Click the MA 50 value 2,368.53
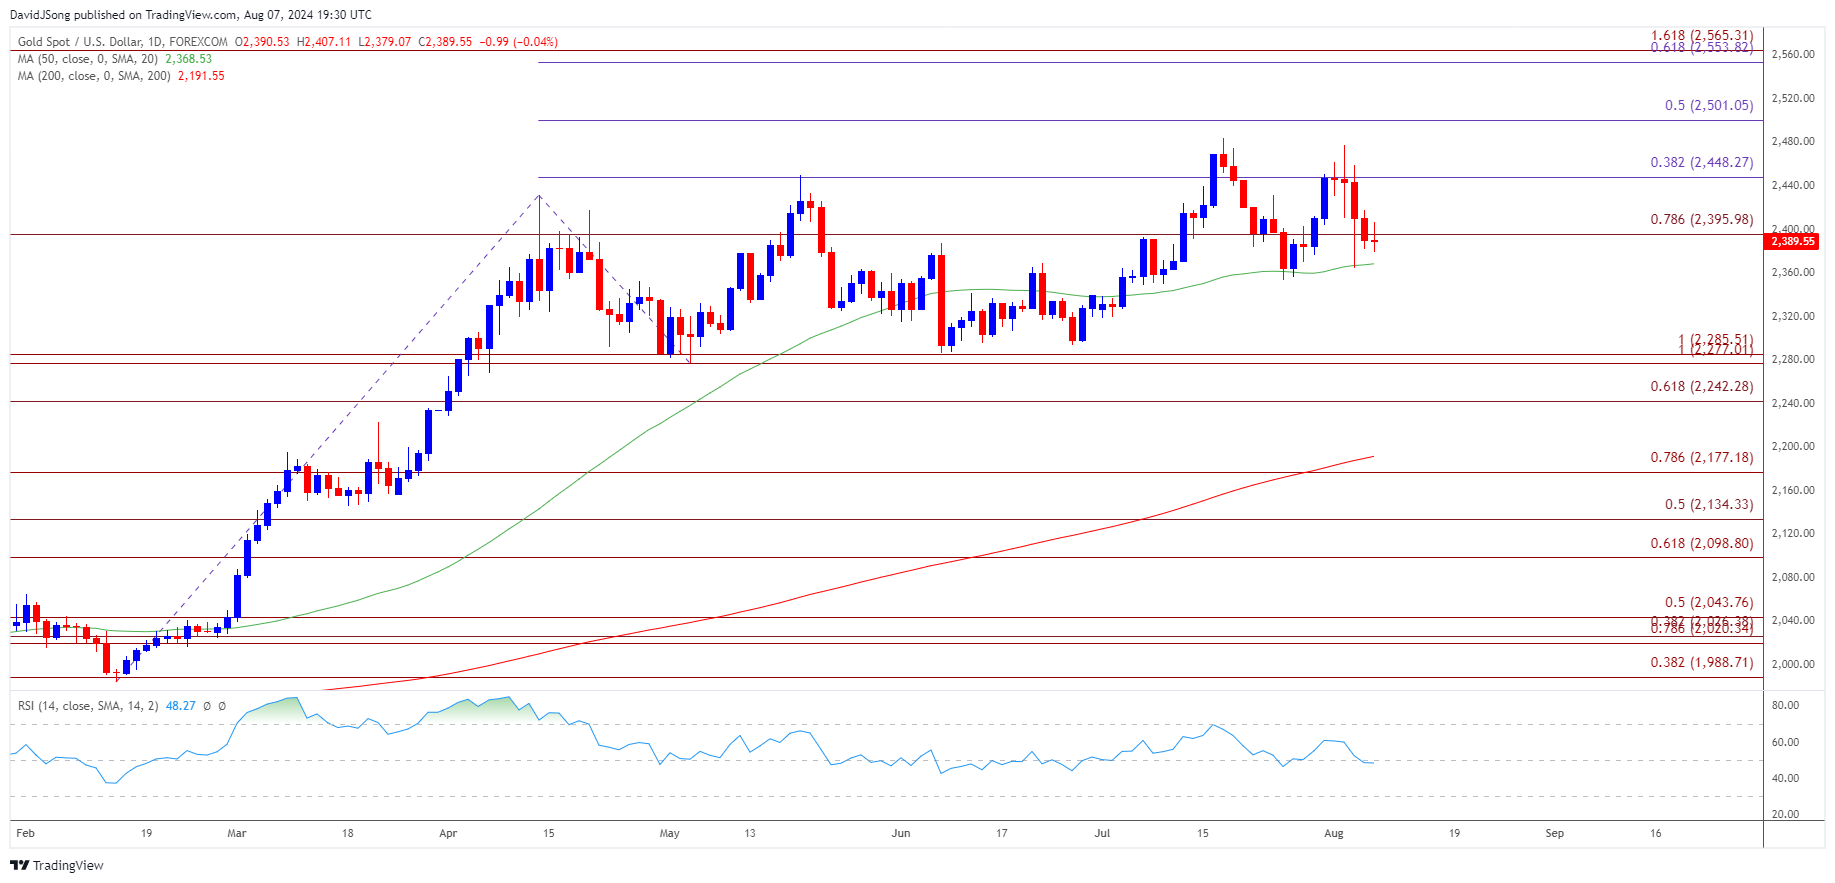The width and height of the screenshot is (1835, 883). pyautogui.click(x=189, y=59)
